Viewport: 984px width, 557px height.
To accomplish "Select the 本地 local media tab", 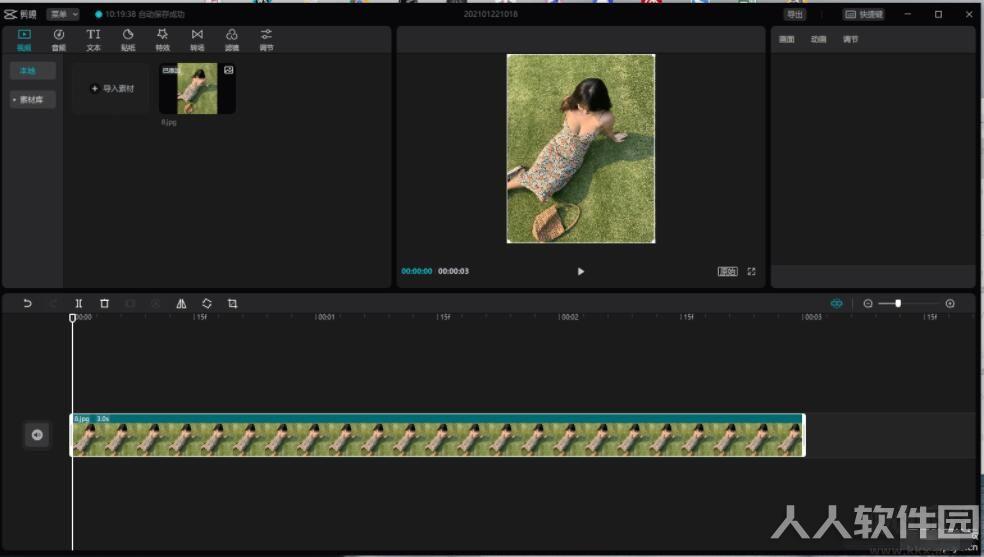I will click(32, 71).
